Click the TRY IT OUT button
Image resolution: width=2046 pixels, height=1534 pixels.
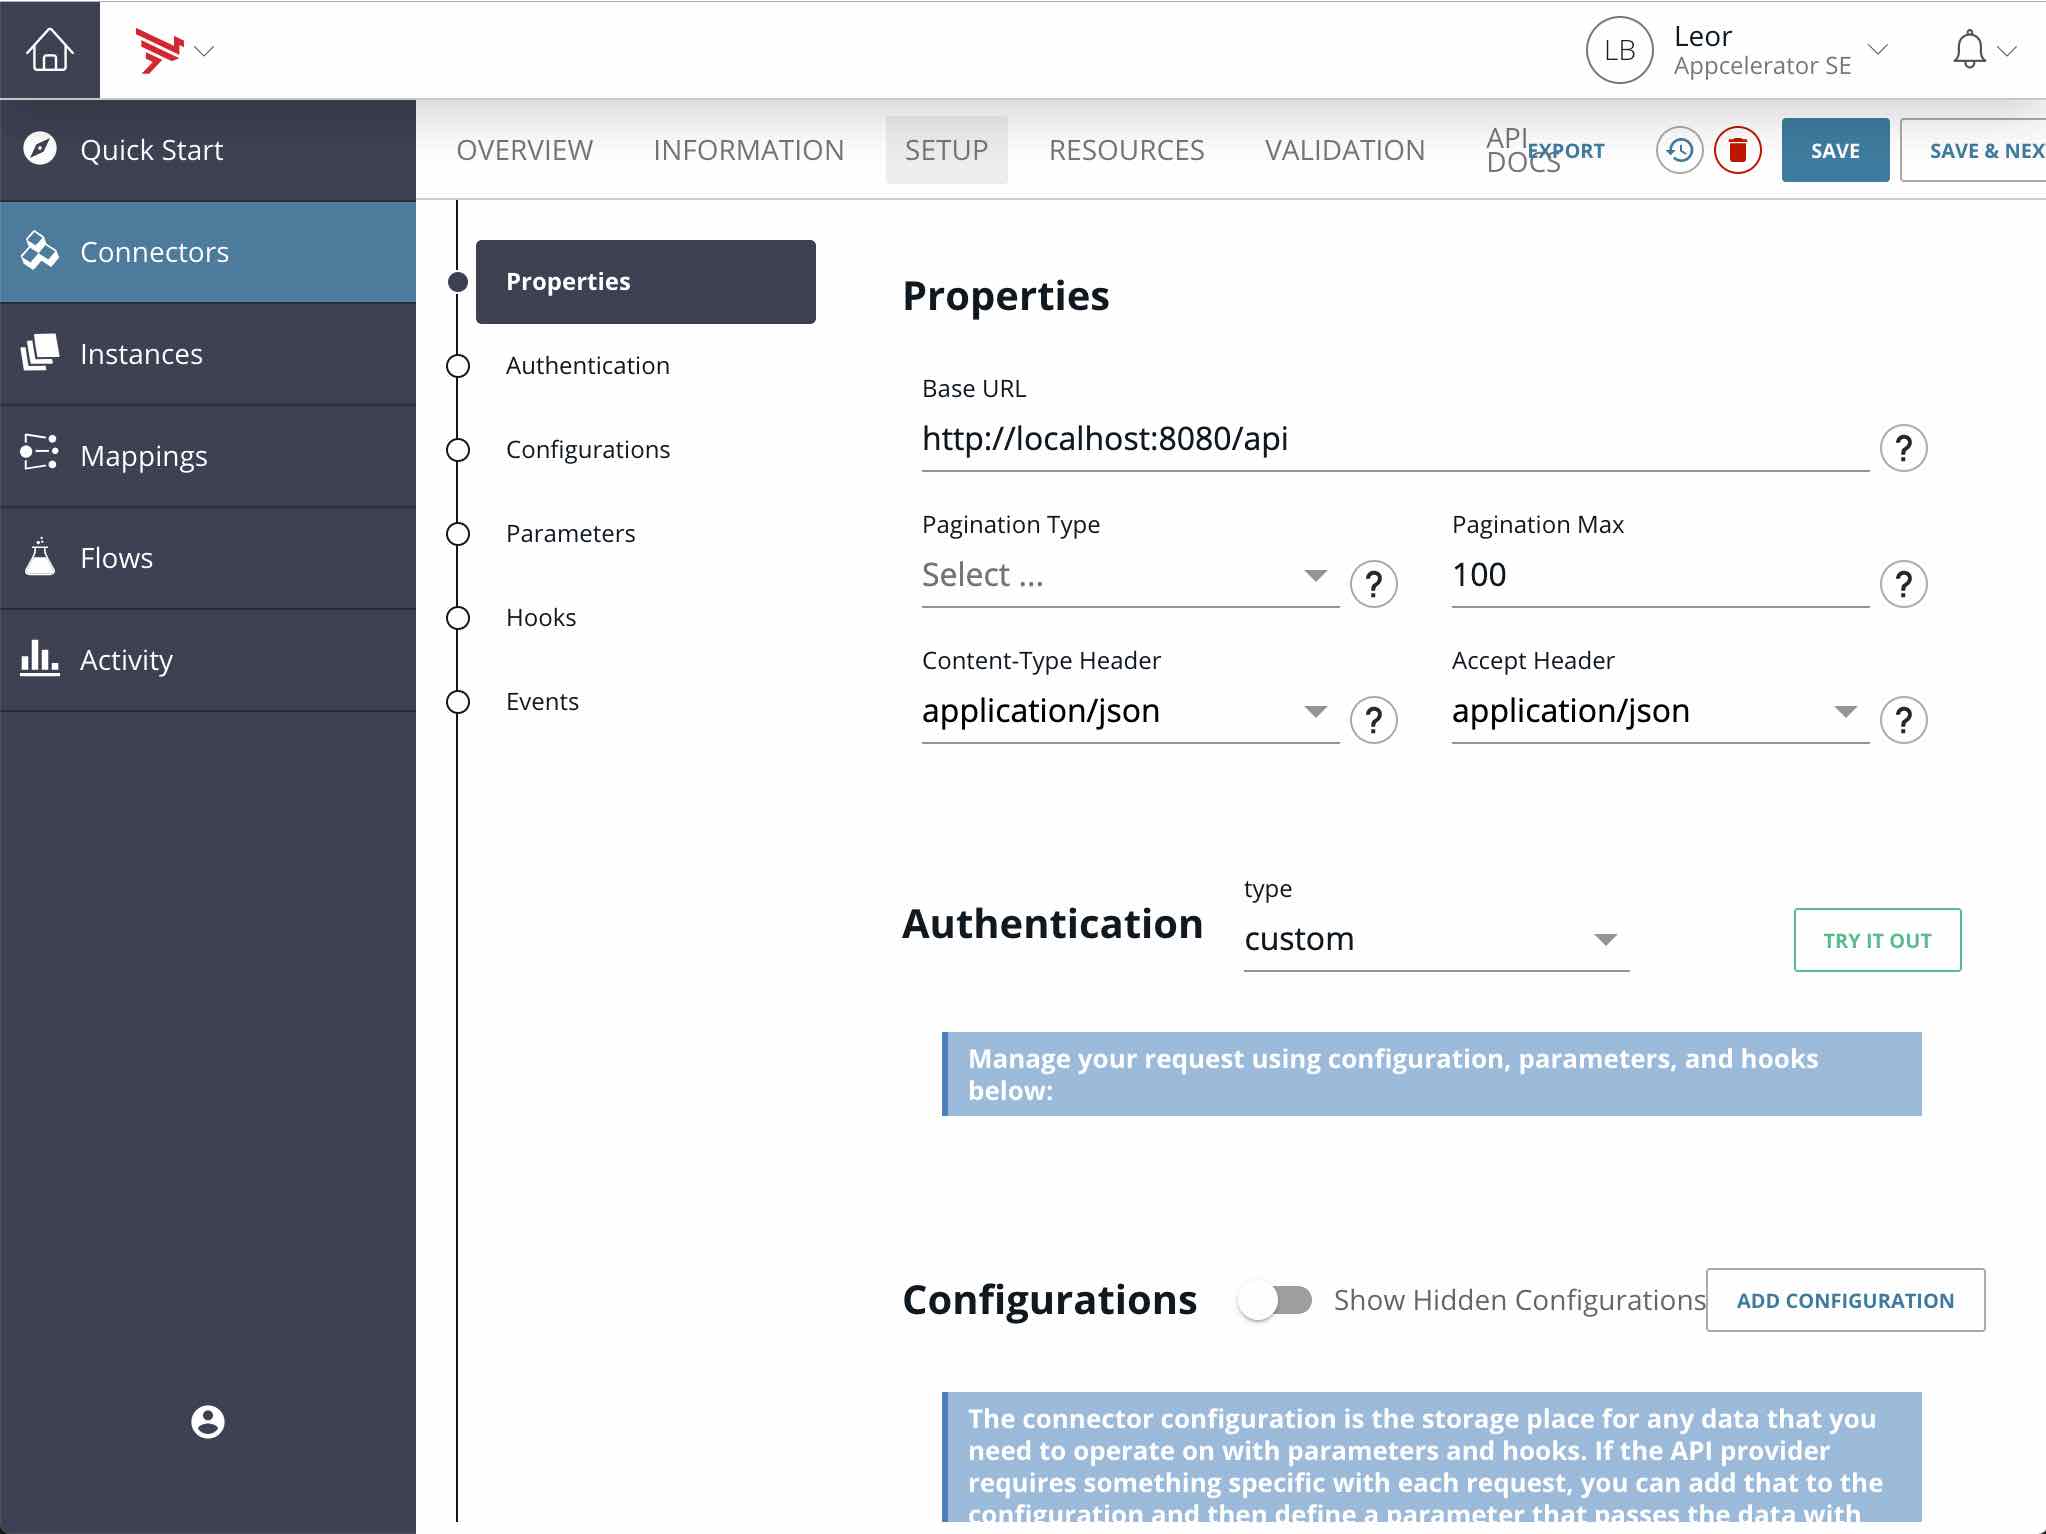pyautogui.click(x=1877, y=940)
